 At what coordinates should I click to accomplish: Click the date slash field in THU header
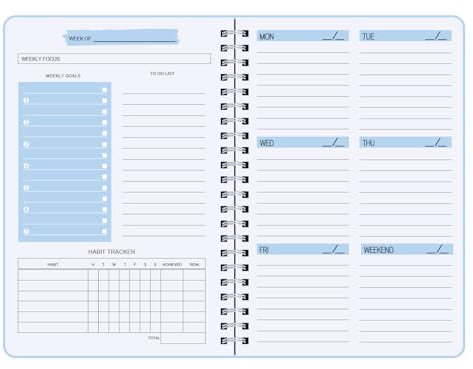(436, 143)
